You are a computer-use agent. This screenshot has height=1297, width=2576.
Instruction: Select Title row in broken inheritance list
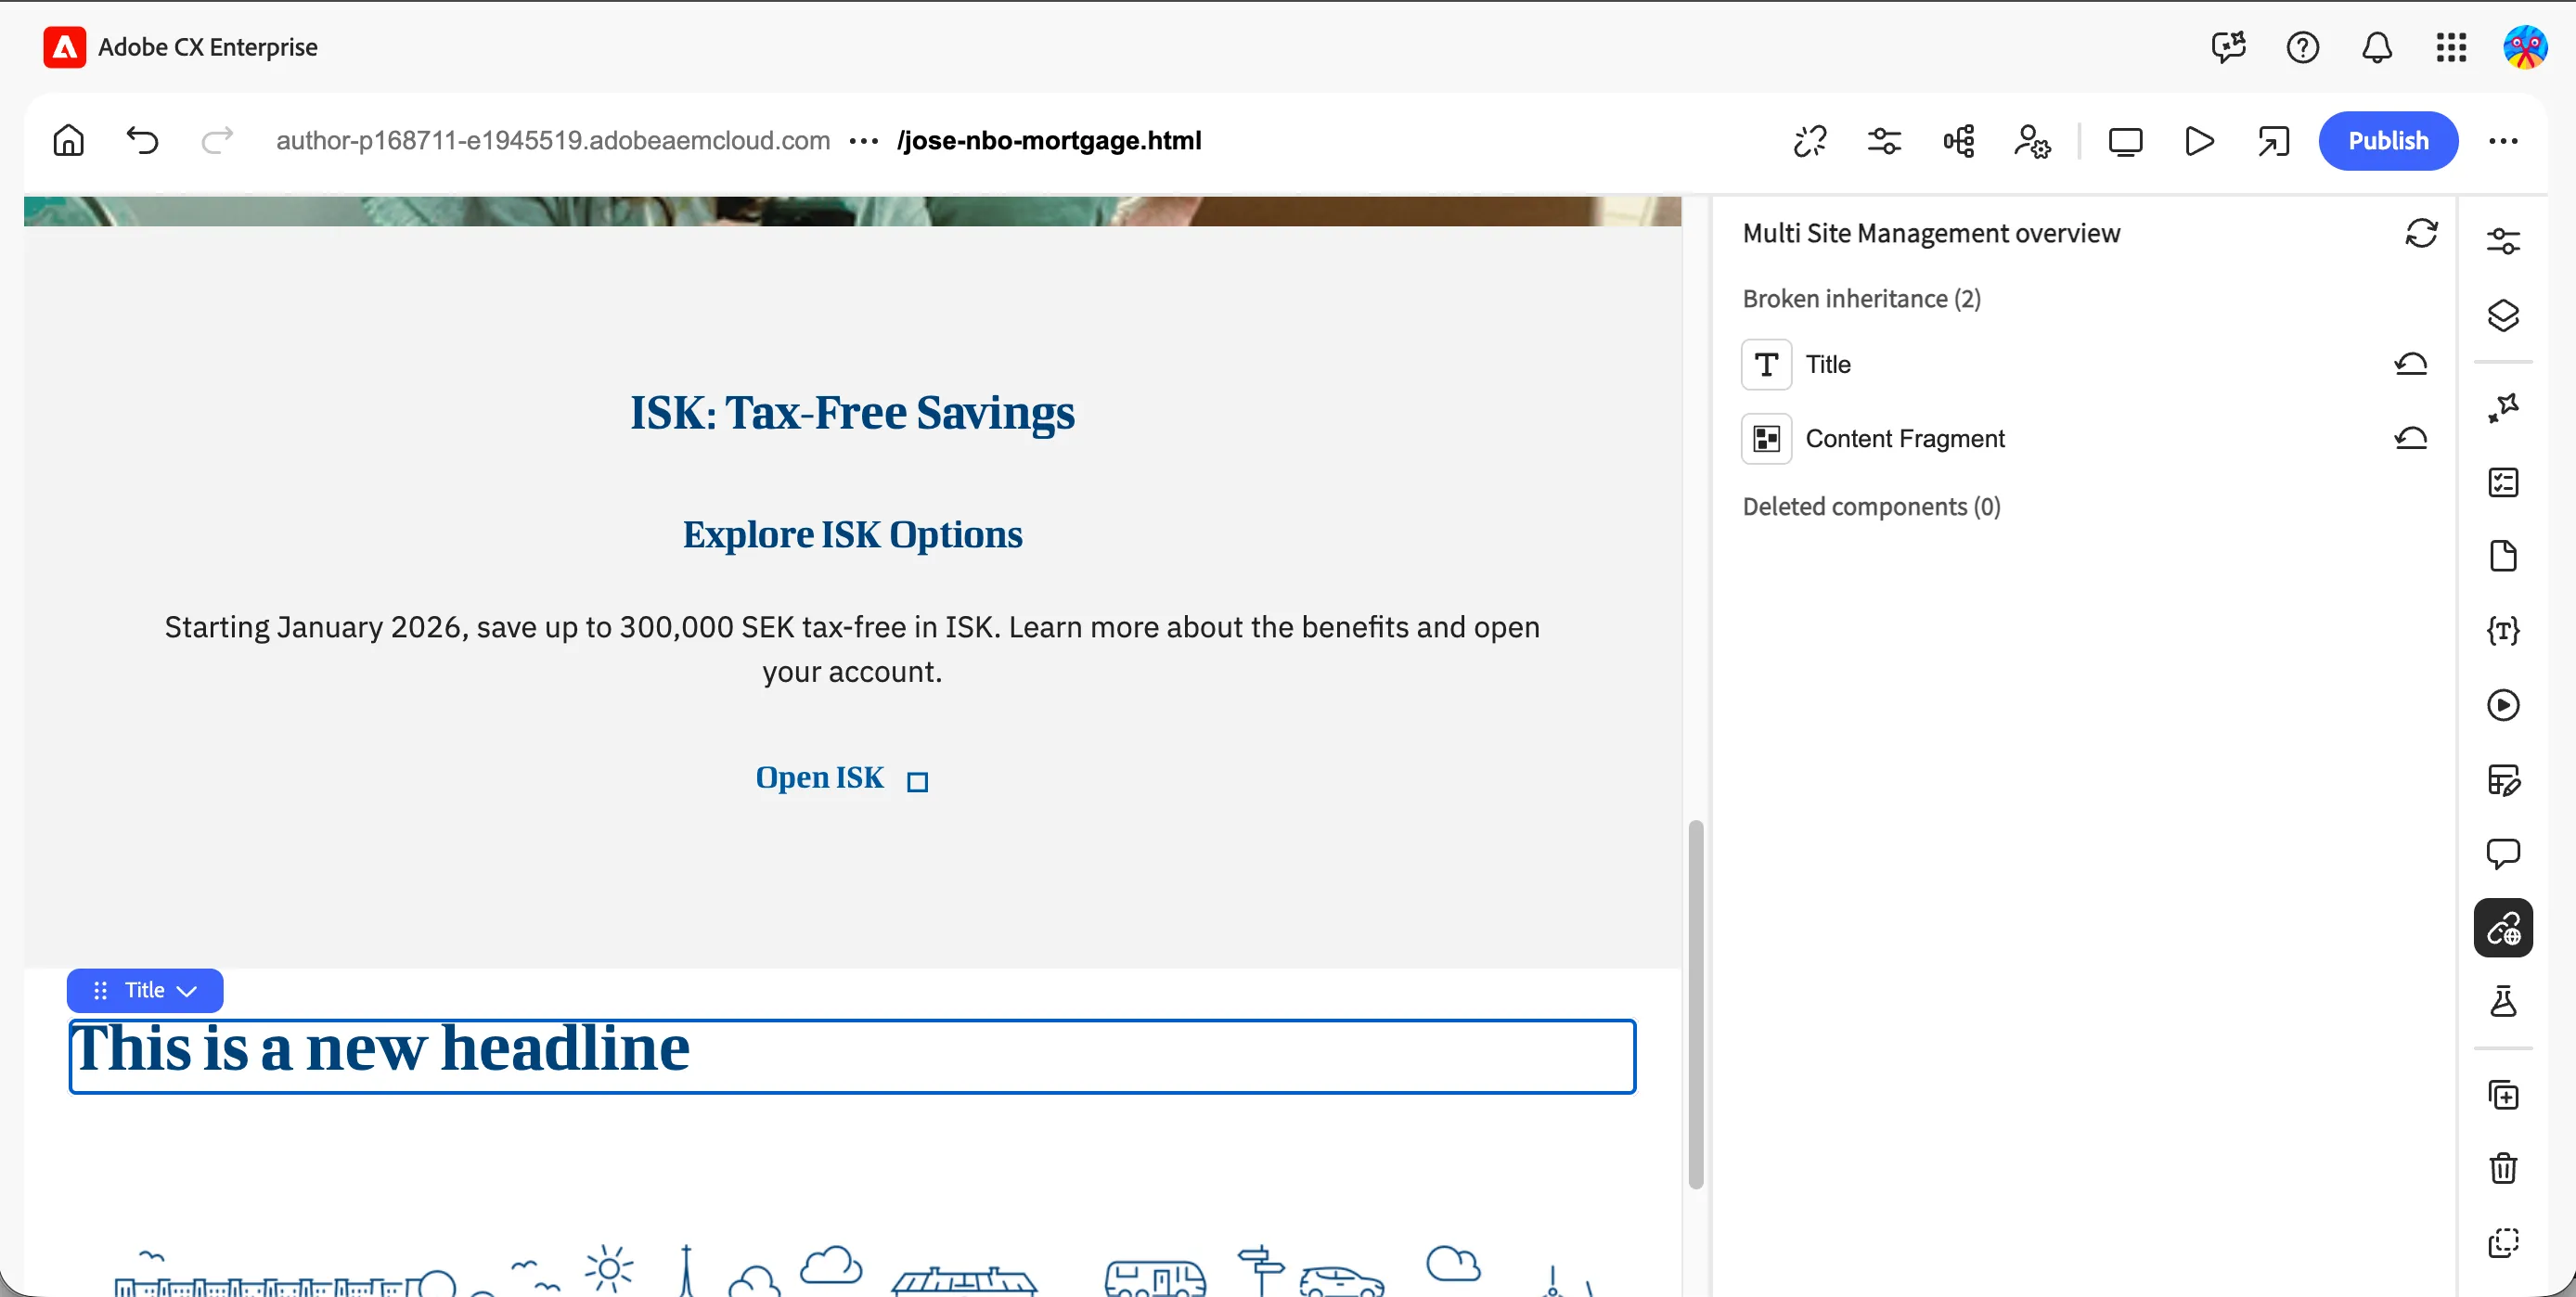pyautogui.click(x=2084, y=364)
